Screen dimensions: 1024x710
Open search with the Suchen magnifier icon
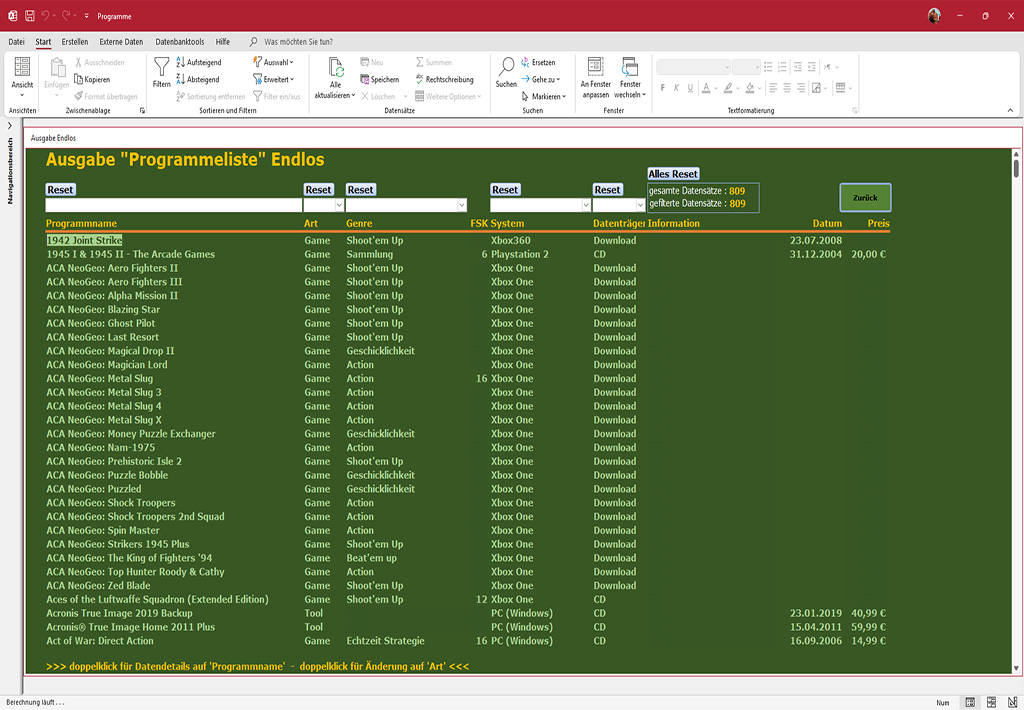506,67
